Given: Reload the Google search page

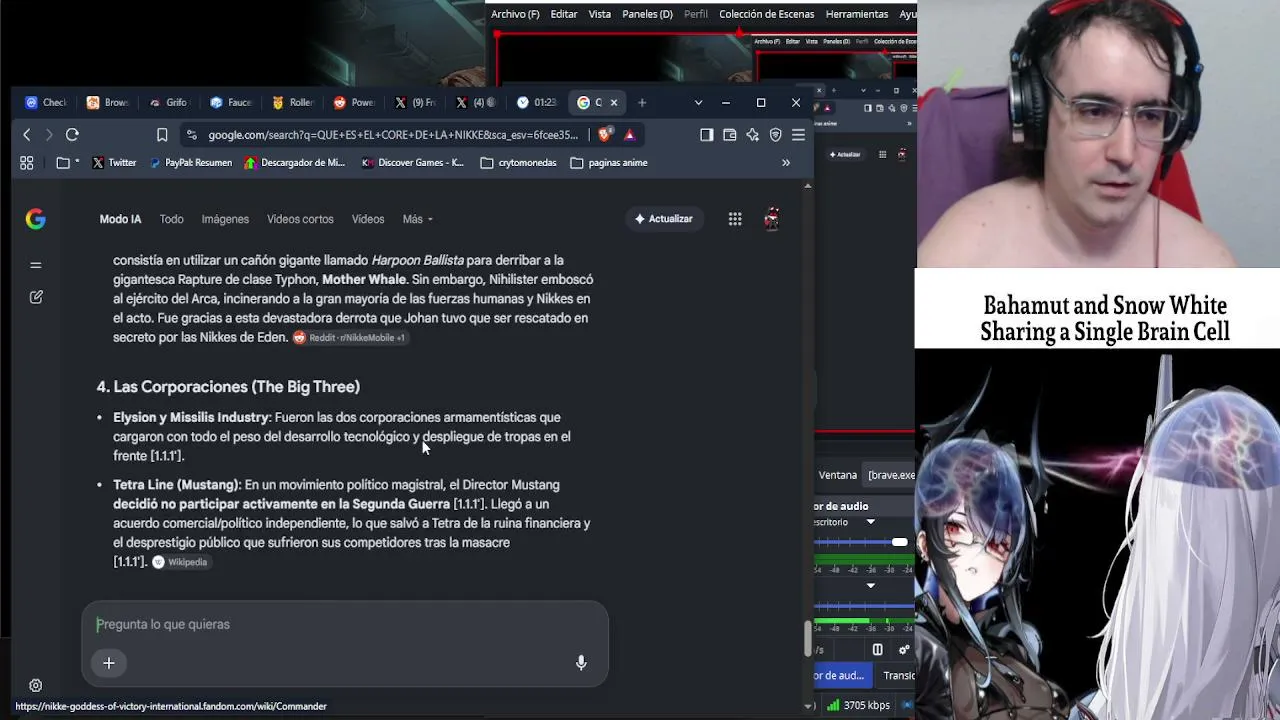Looking at the screenshot, I should click(x=72, y=135).
